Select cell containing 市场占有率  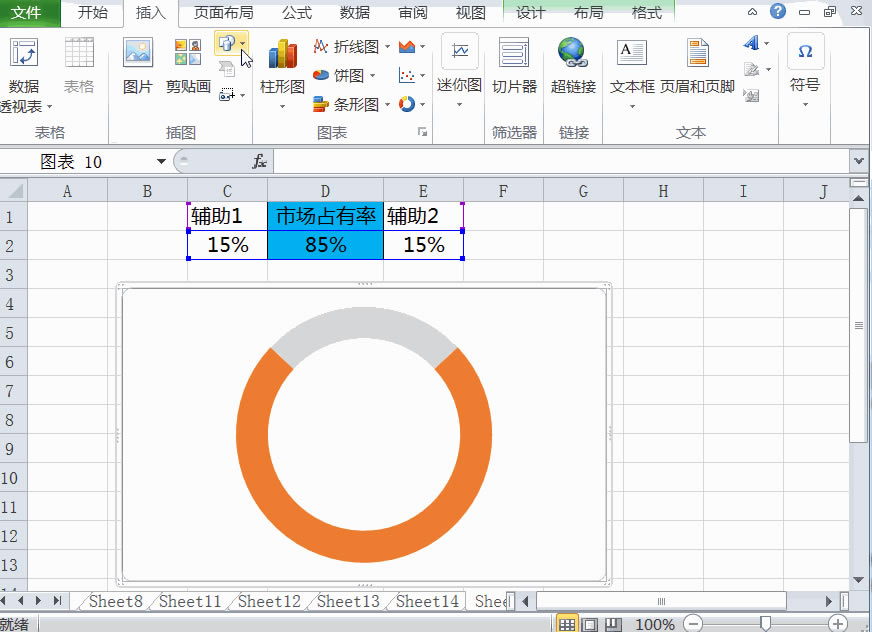click(325, 216)
